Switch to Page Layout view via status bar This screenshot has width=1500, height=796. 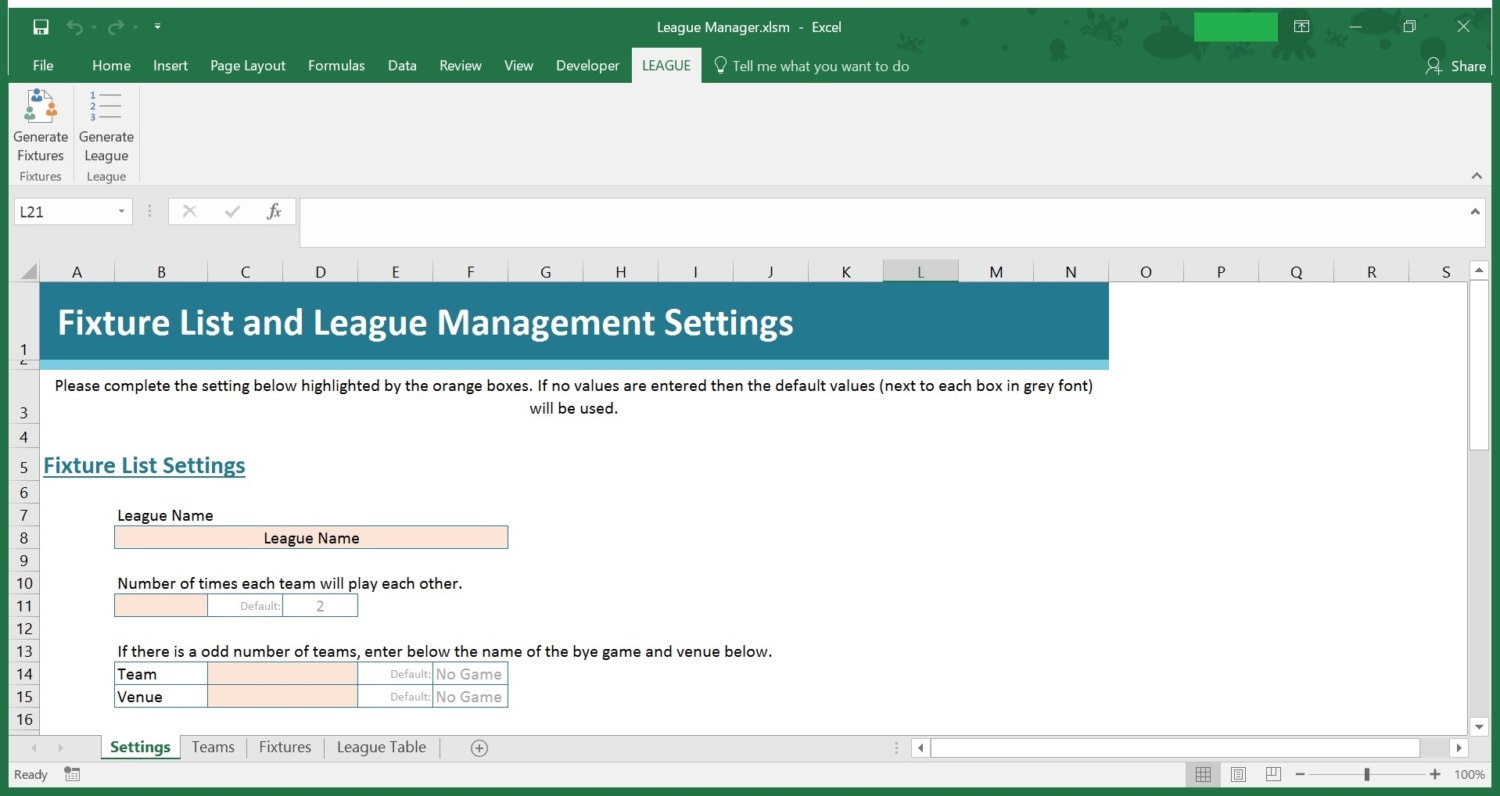(1238, 773)
